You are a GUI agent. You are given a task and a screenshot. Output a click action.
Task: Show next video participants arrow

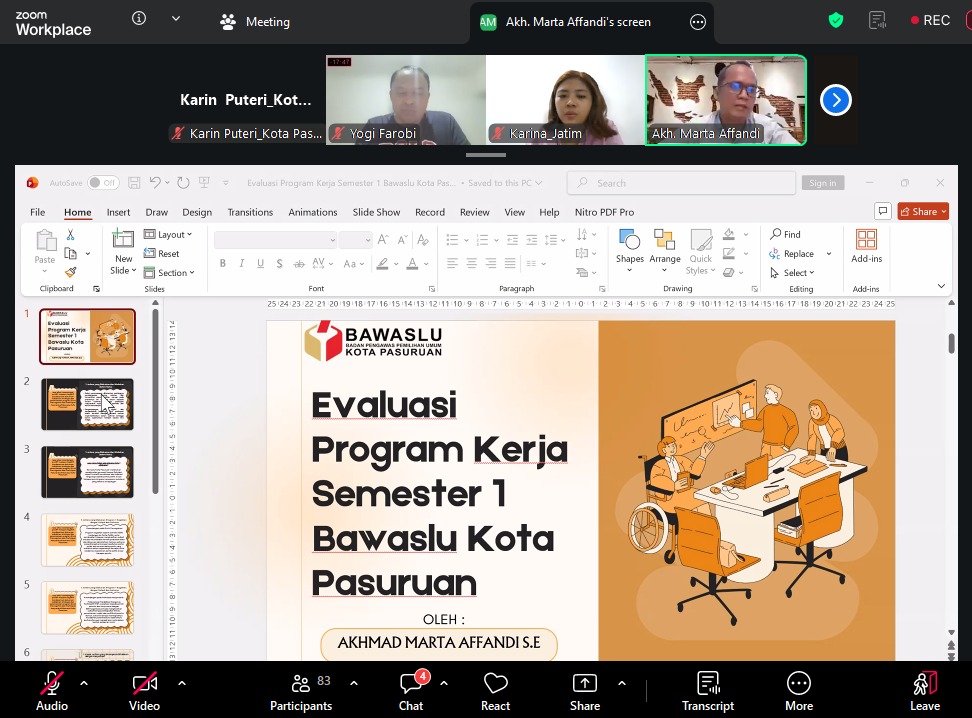click(836, 100)
